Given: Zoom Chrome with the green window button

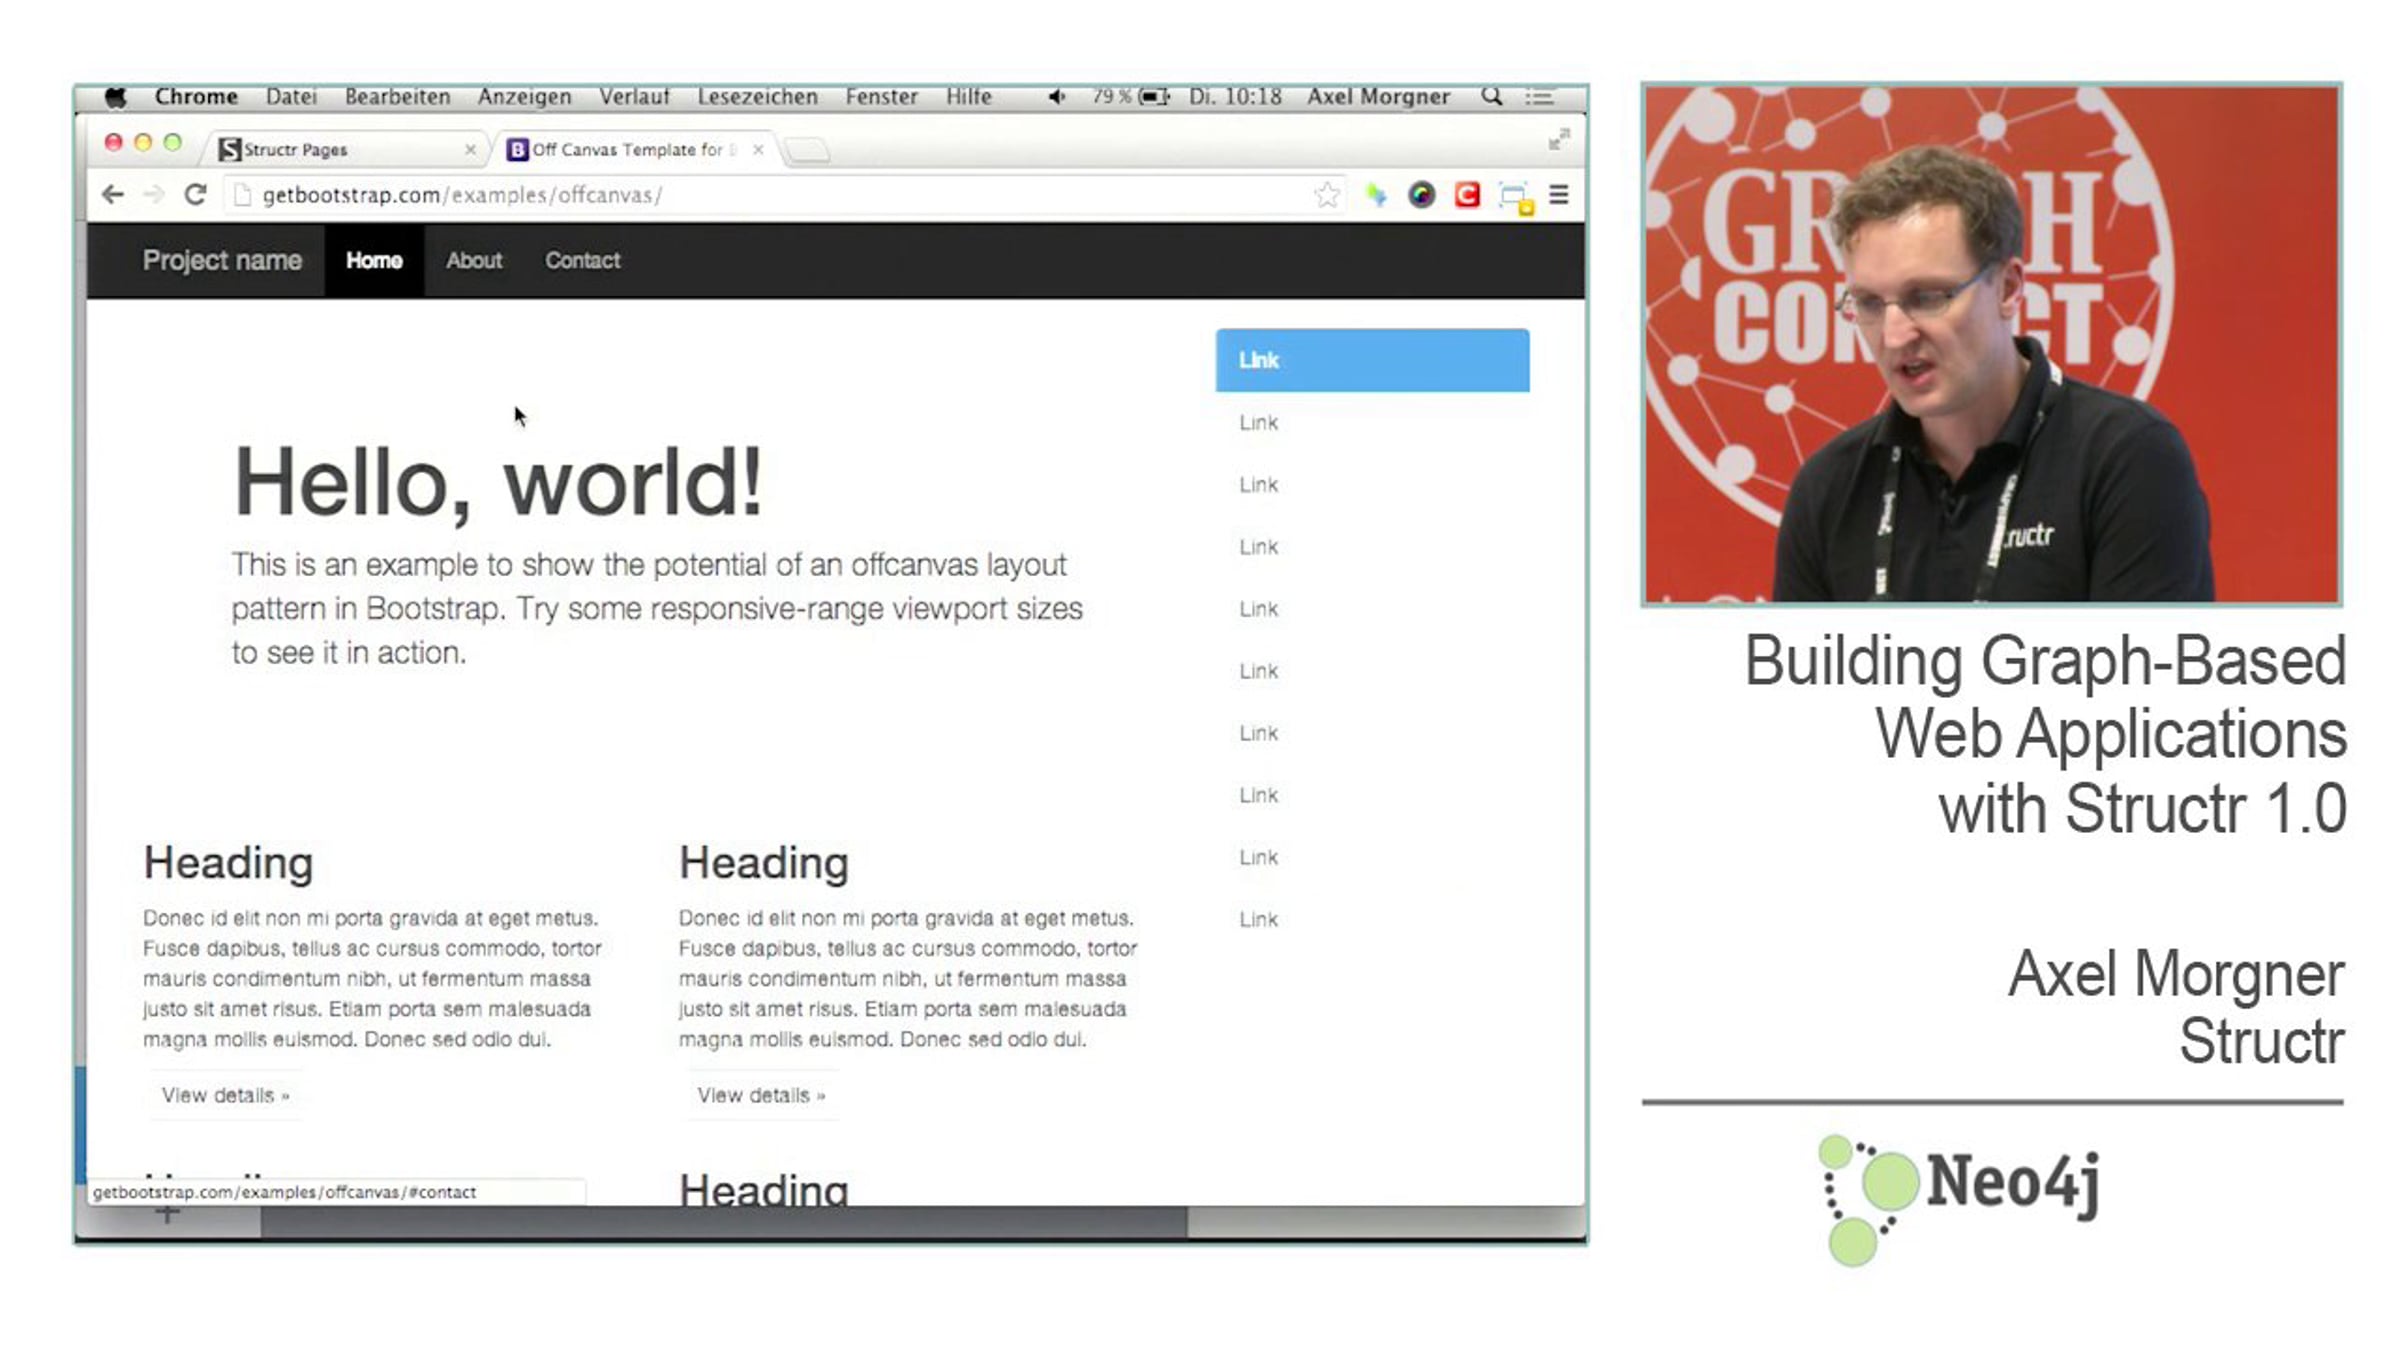Looking at the screenshot, I should [172, 143].
